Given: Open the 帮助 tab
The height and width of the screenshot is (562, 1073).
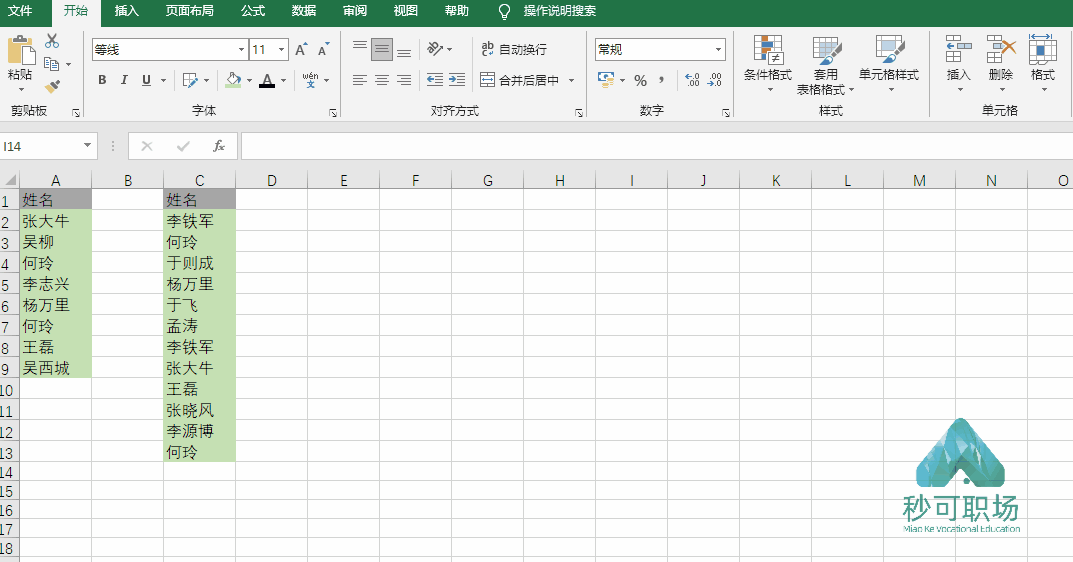Looking at the screenshot, I should [457, 11].
